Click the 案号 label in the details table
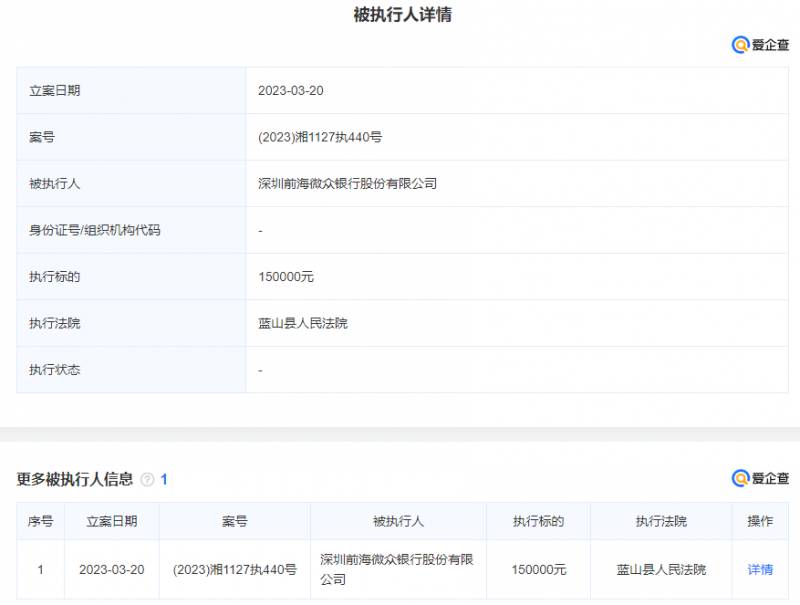This screenshot has height=605, width=800. pyautogui.click(x=42, y=137)
